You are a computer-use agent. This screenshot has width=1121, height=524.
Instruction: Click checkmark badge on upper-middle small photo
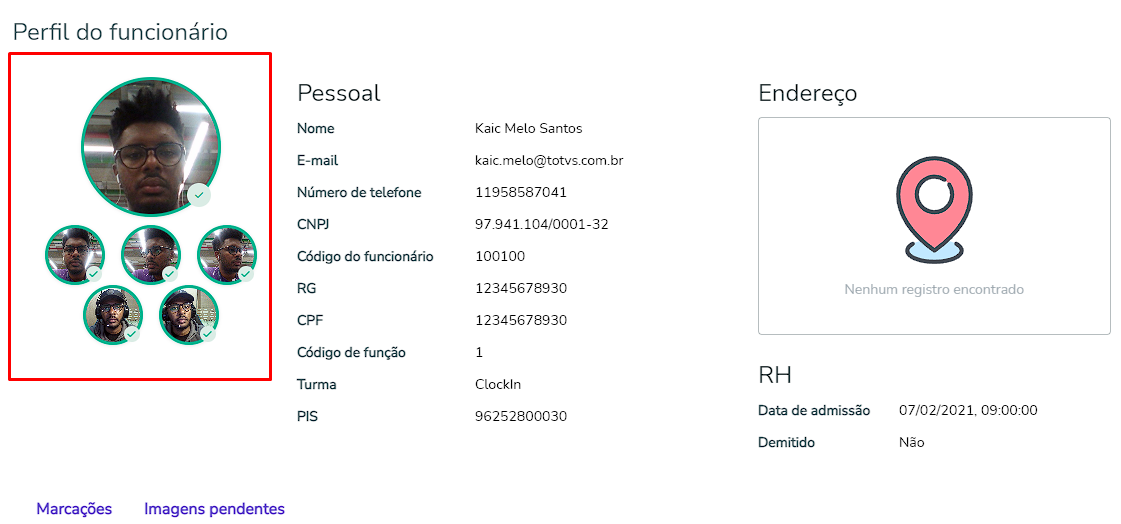(169, 273)
